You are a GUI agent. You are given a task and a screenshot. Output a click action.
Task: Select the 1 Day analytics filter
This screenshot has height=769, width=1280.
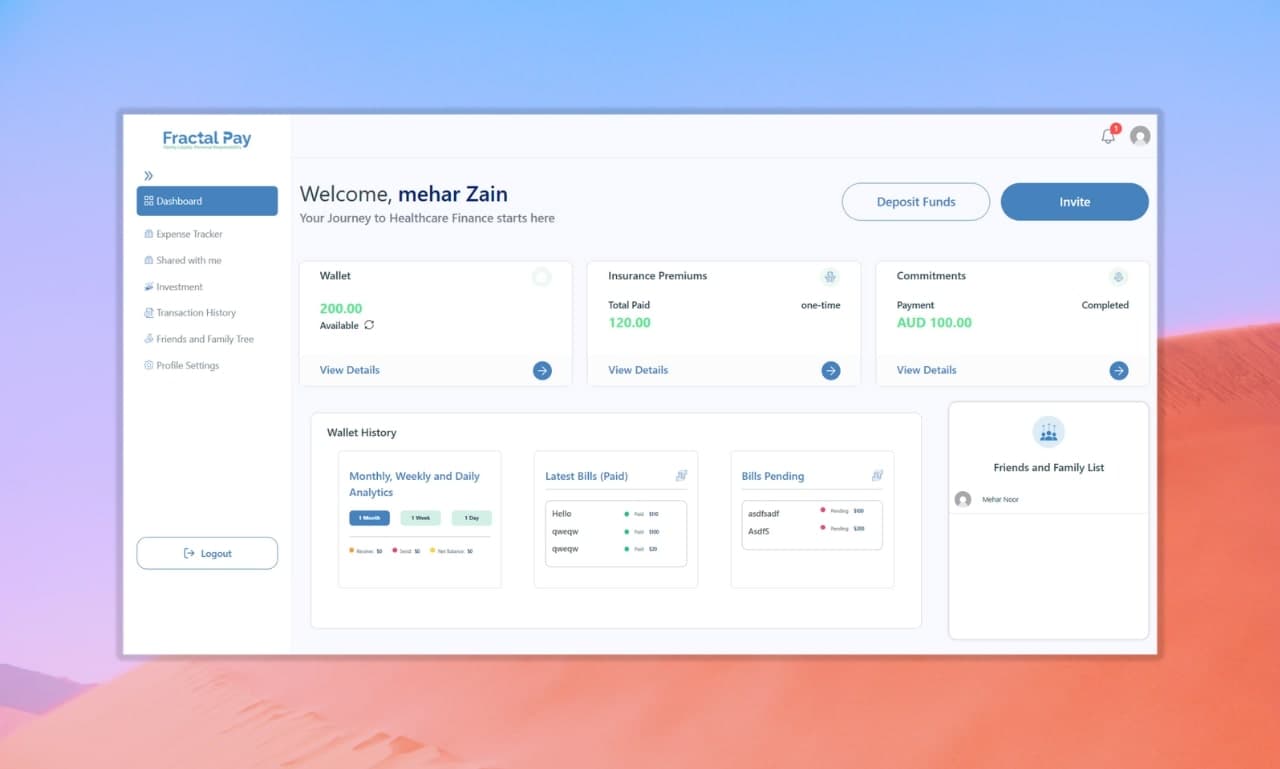click(471, 518)
